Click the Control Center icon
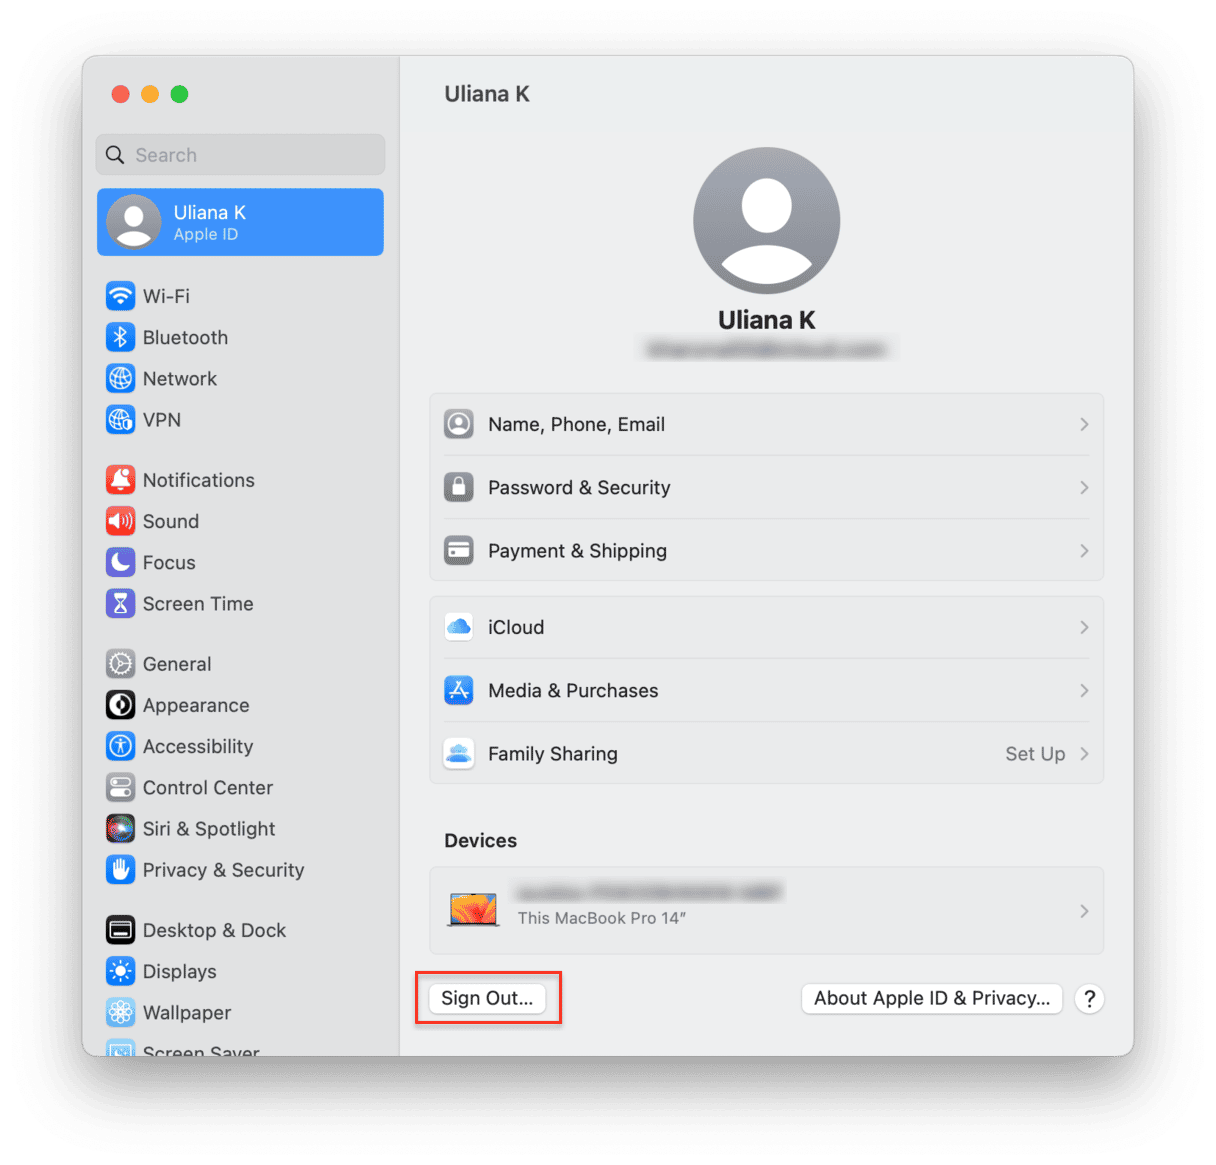This screenshot has height=1165, width=1216. pos(120,787)
